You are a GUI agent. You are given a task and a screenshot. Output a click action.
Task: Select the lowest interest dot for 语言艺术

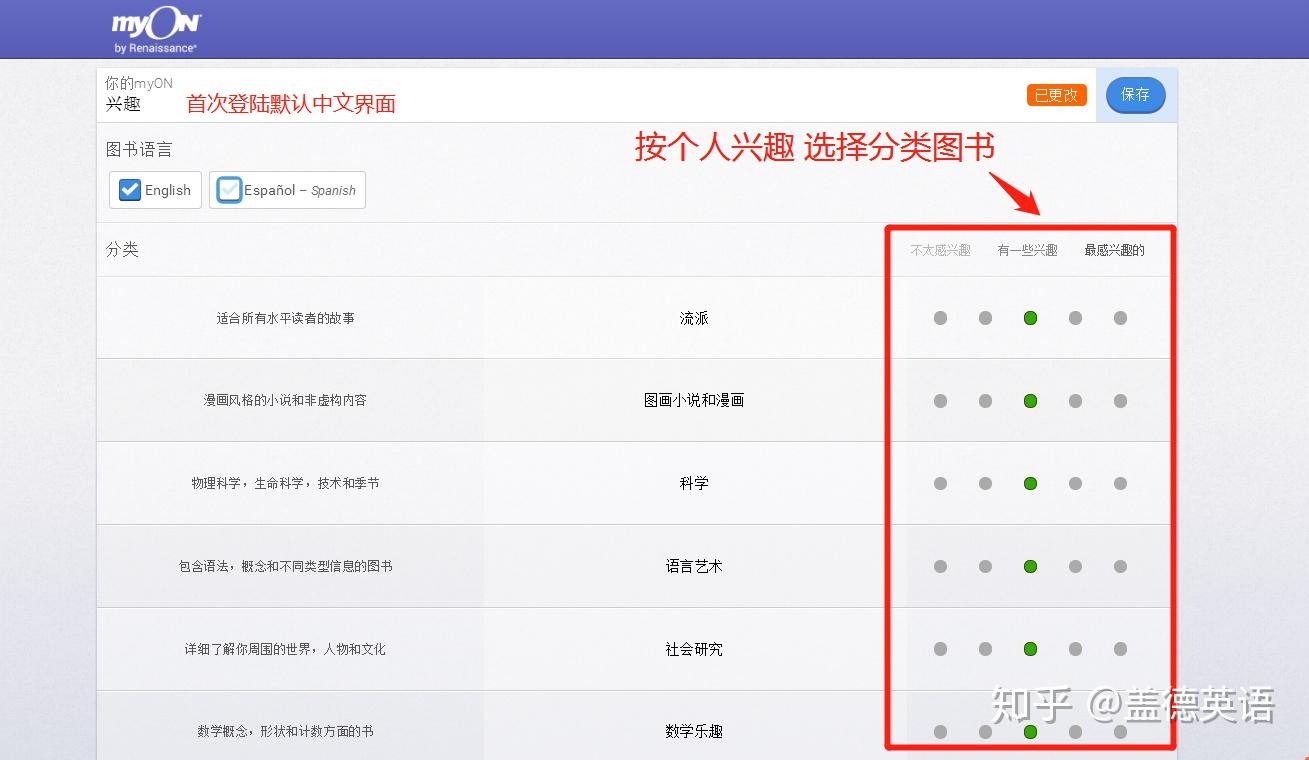[x=940, y=566]
